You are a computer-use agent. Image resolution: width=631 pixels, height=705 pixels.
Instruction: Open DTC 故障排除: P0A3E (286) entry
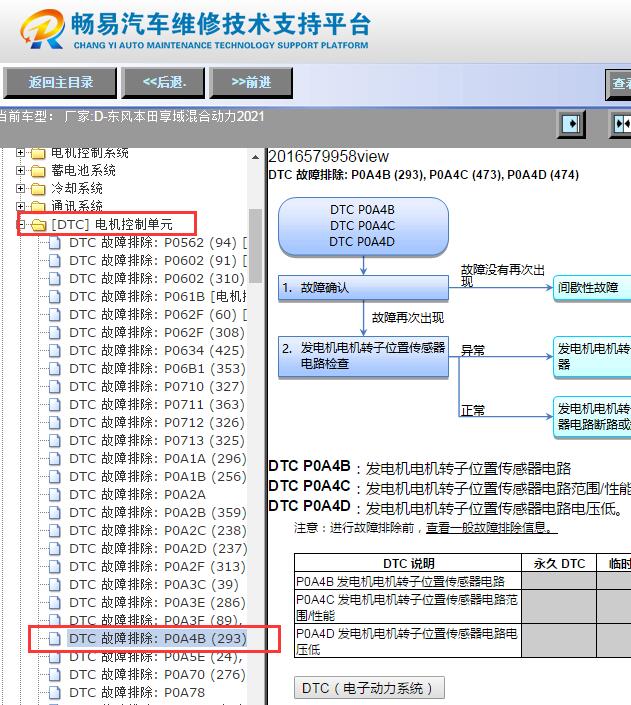tap(157, 602)
